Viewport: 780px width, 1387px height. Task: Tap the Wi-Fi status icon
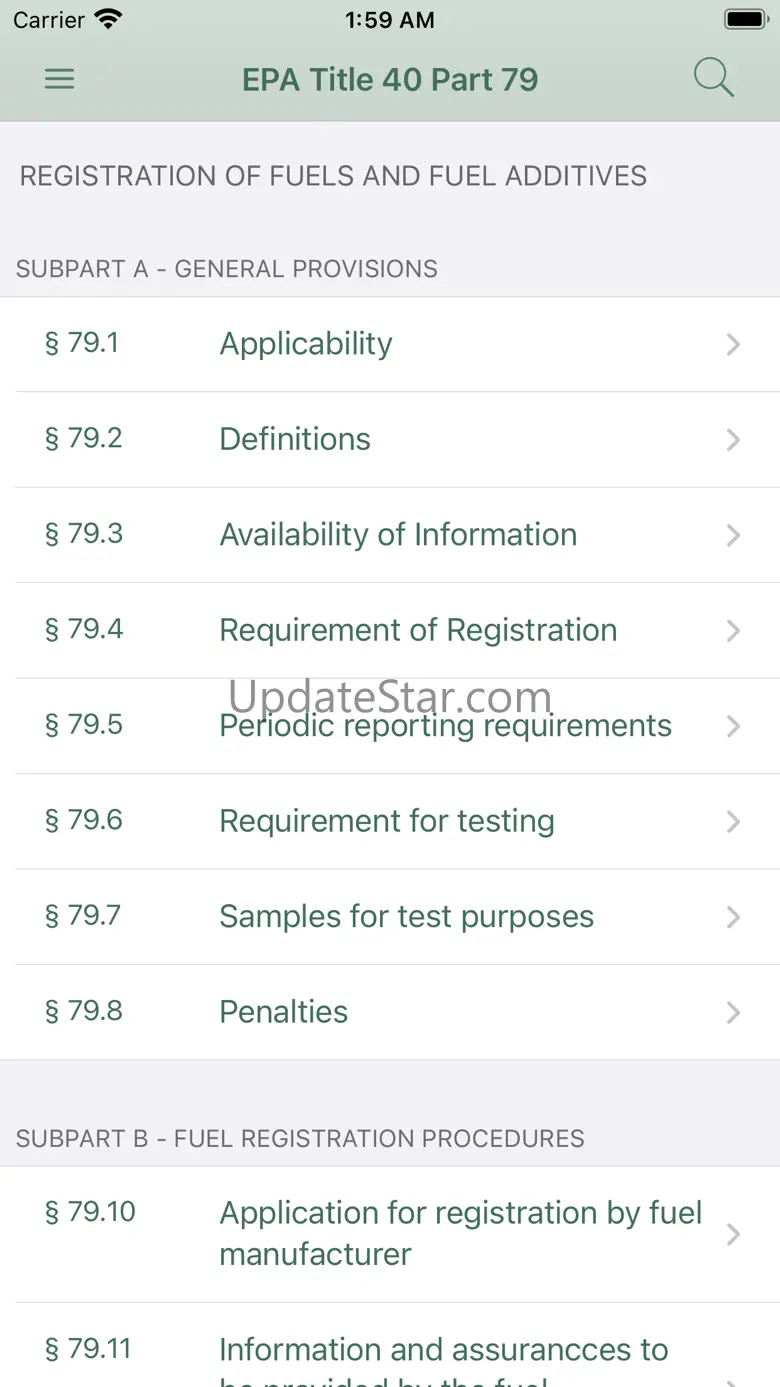(x=107, y=20)
